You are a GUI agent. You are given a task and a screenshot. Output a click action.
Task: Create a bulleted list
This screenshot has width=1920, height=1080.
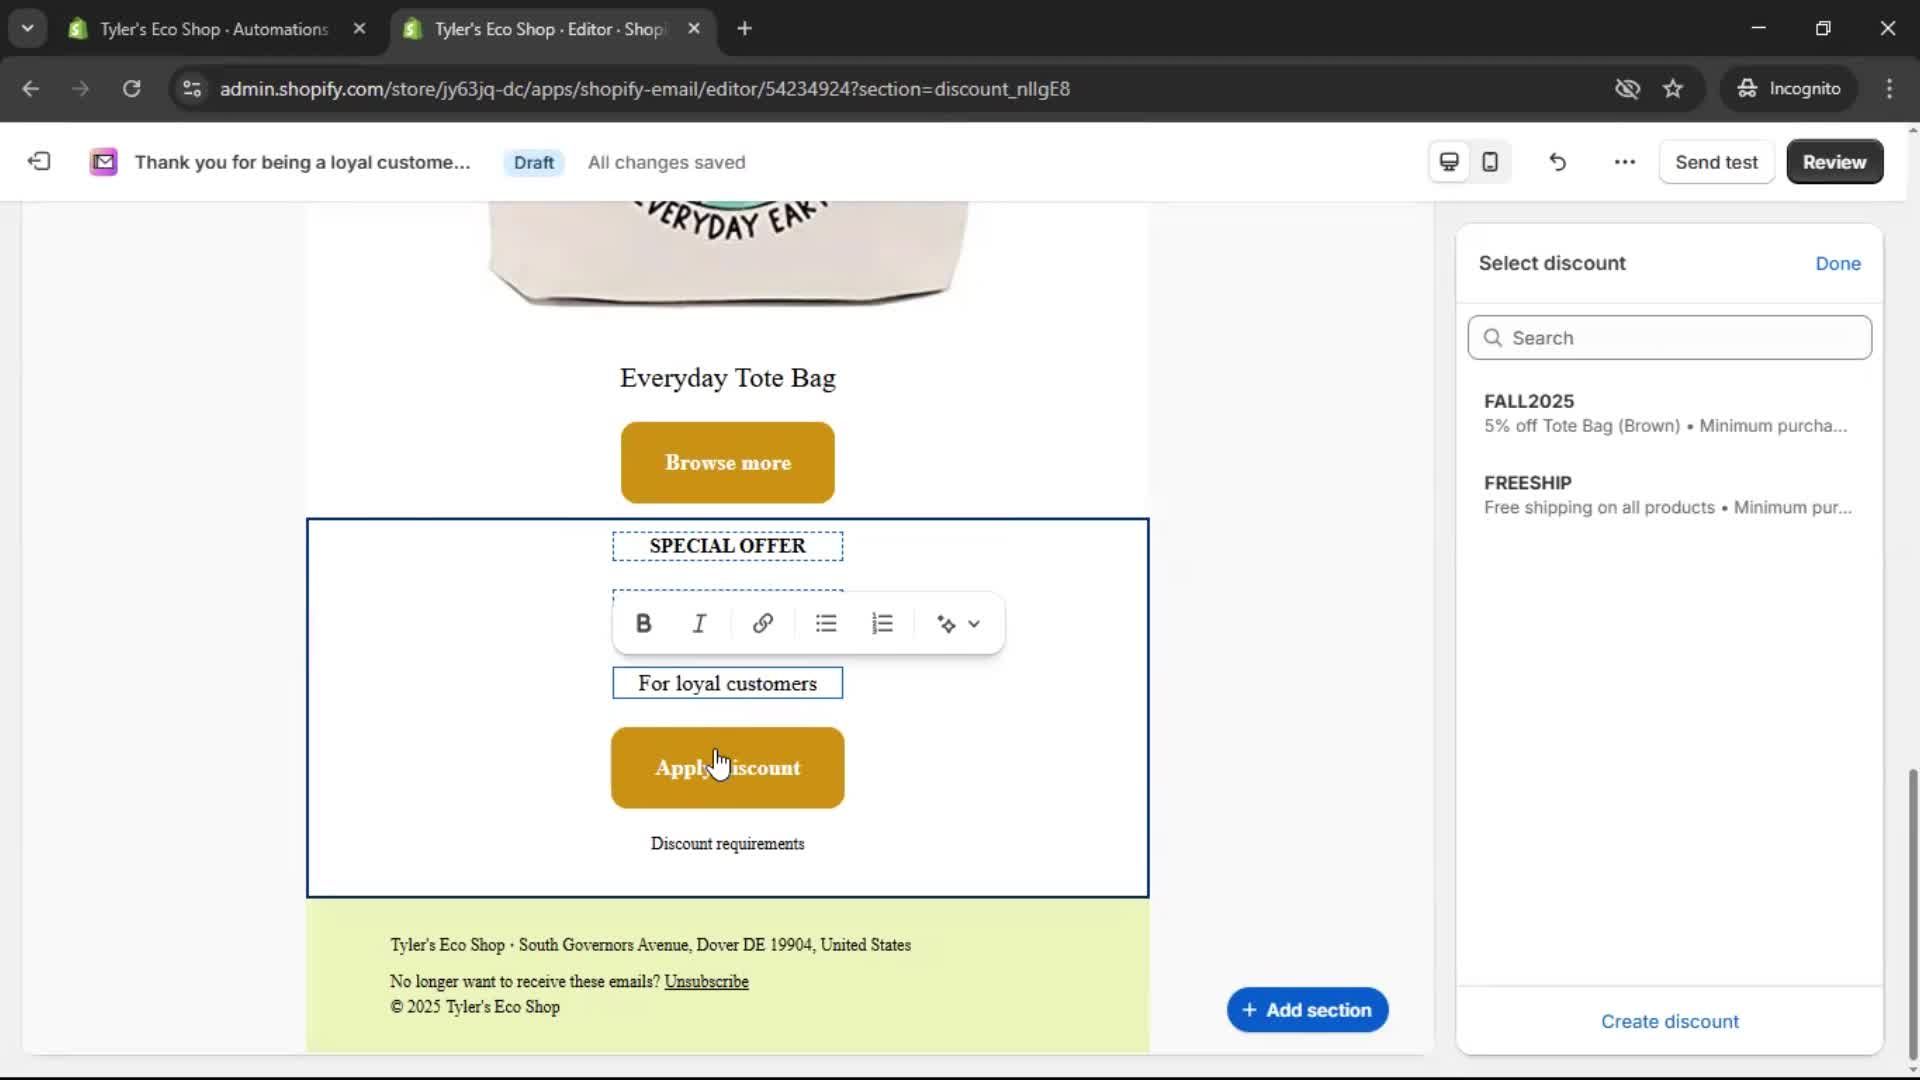coord(826,623)
